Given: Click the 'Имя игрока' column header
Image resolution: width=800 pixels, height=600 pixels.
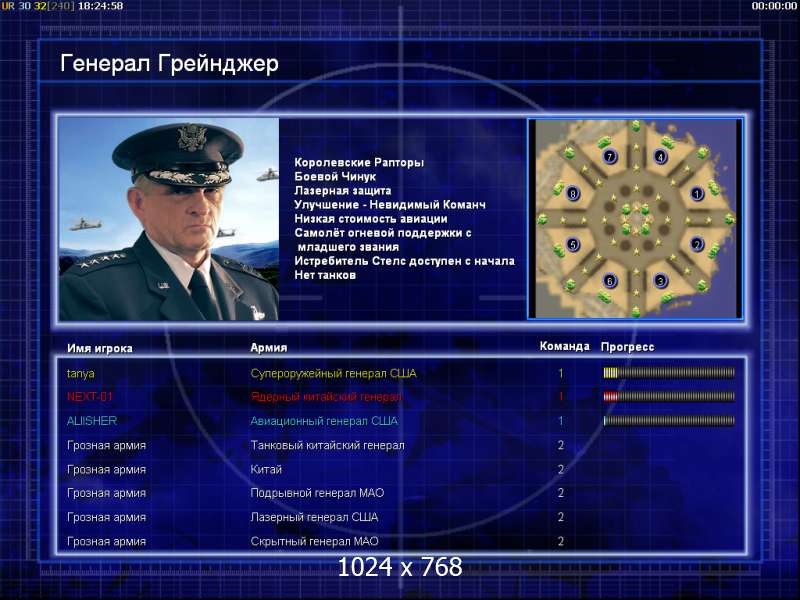Looking at the screenshot, I should [100, 348].
